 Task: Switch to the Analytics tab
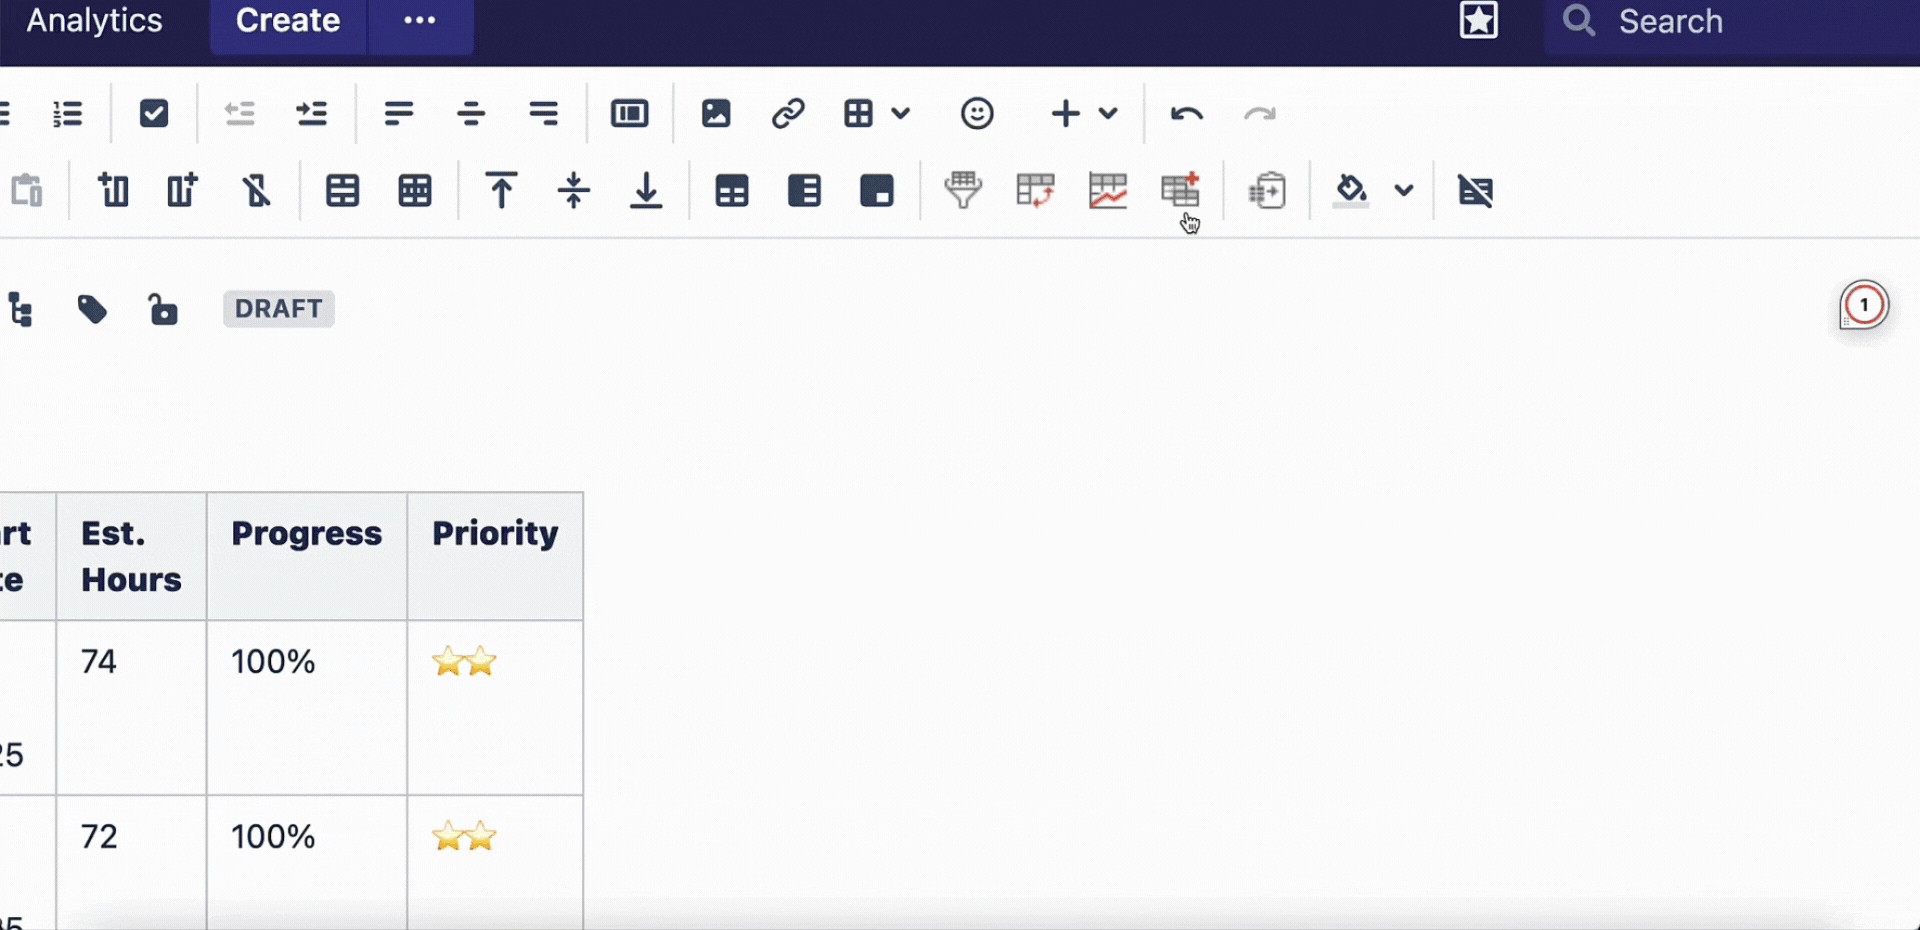point(93,20)
